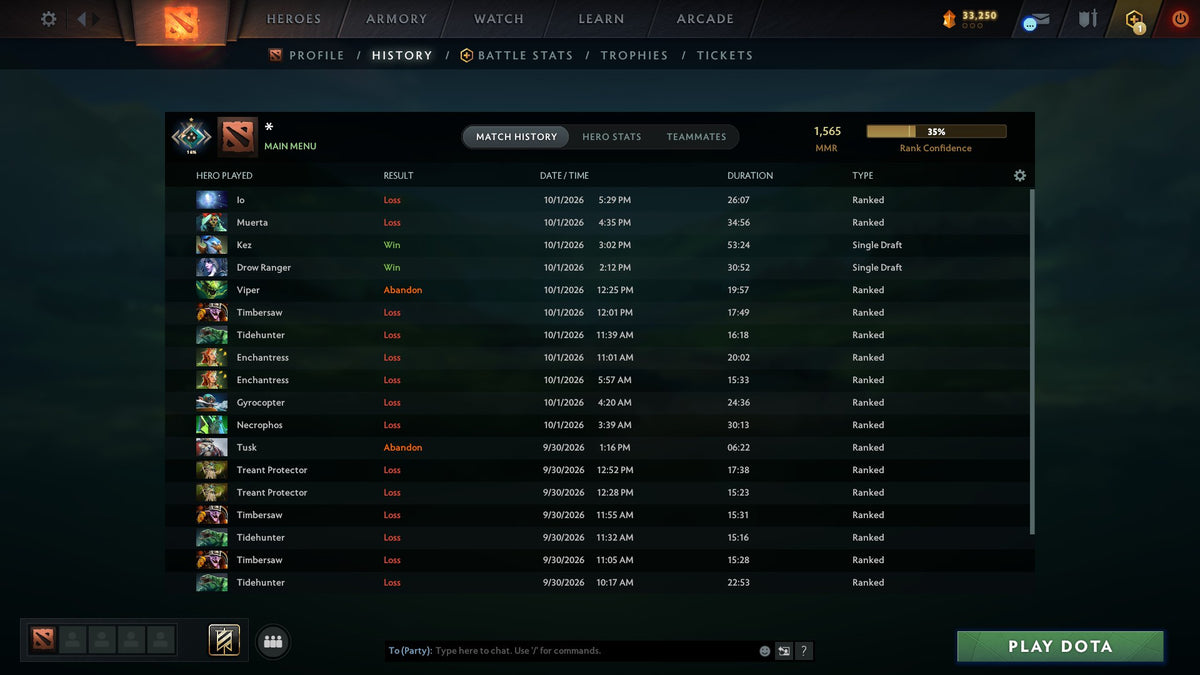Click the Muerta hero portrait

(x=212, y=222)
